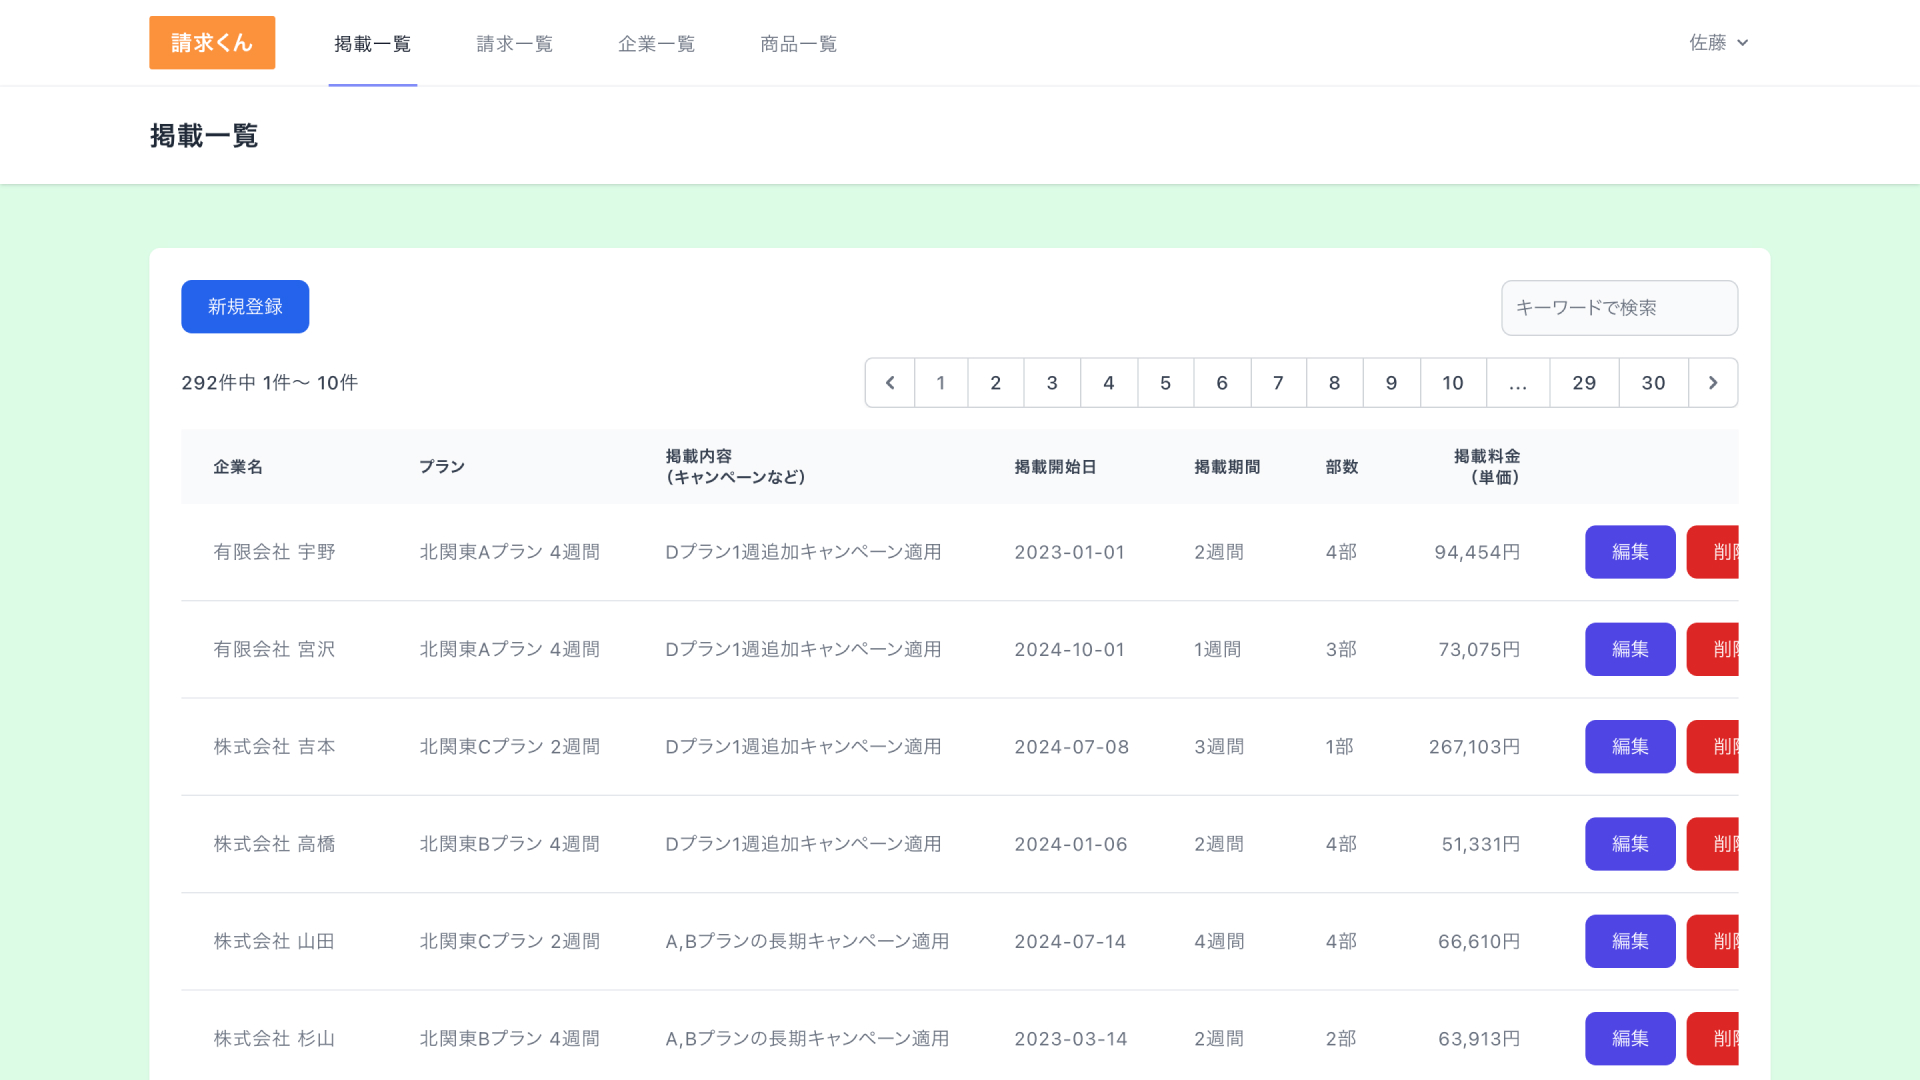This screenshot has width=1920, height=1080.
Task: Click the 掲載一覧 page heading
Action: click(204, 136)
